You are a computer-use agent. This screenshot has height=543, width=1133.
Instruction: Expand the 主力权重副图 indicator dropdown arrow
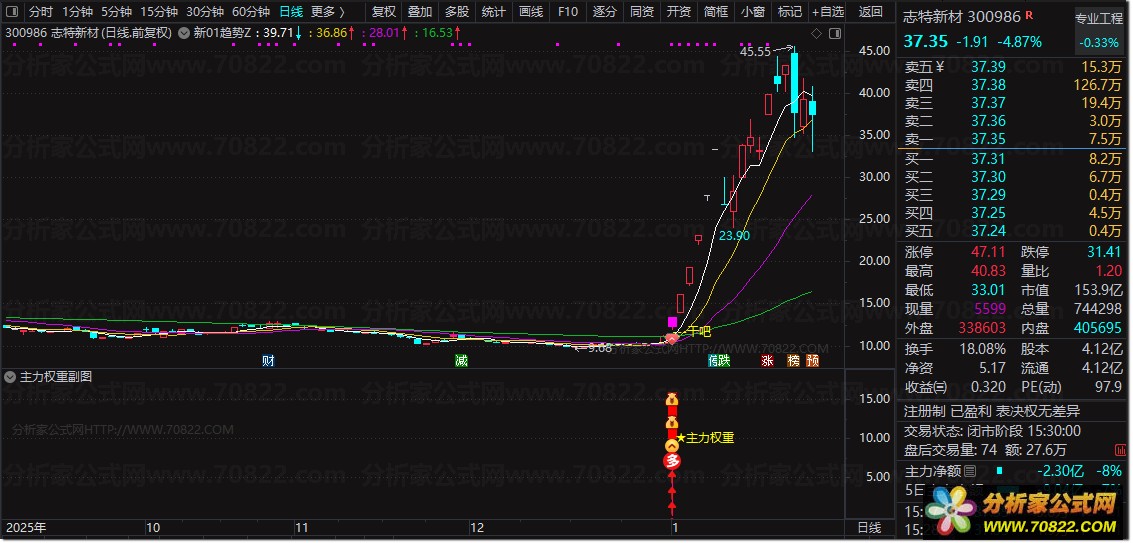click(x=10, y=377)
